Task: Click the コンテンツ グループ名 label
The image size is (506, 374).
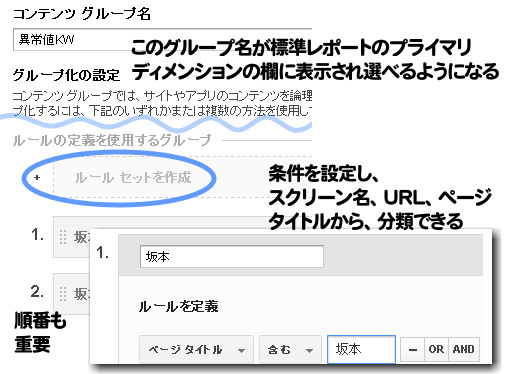Action: coord(82,14)
